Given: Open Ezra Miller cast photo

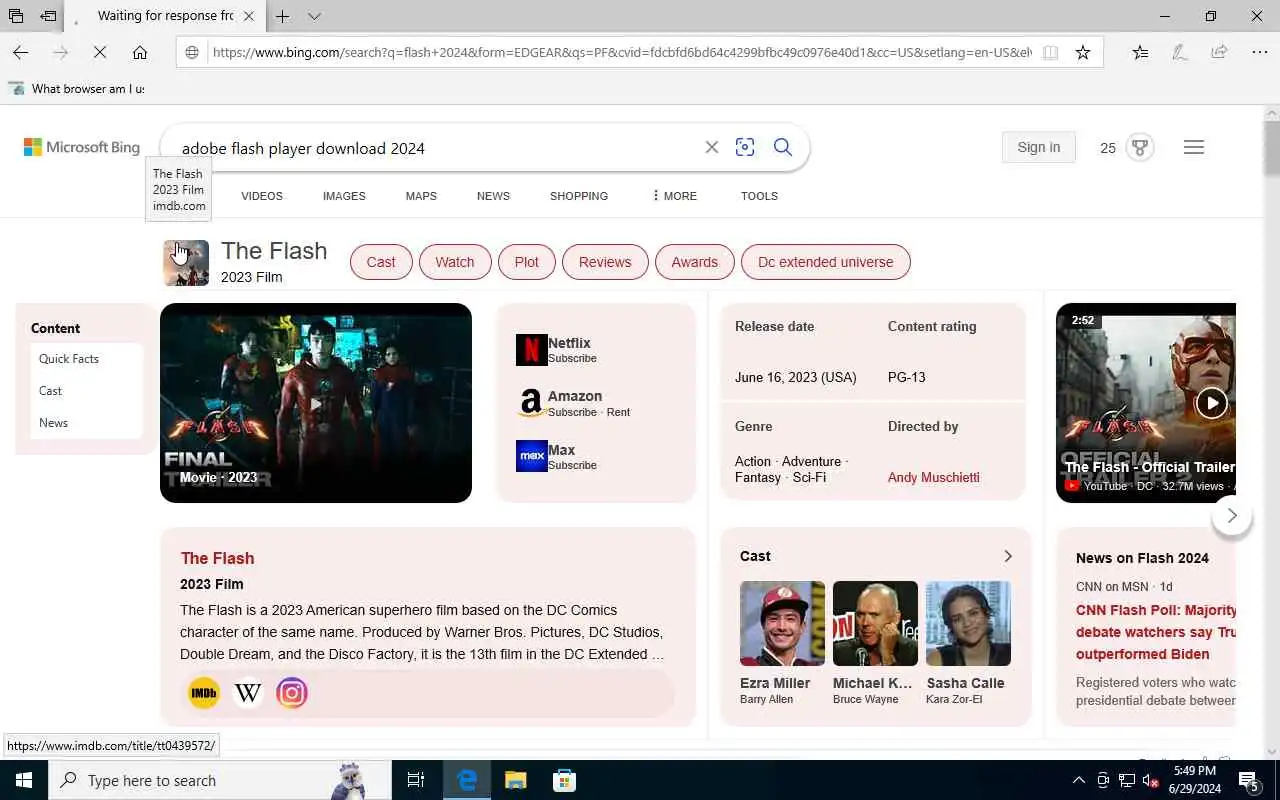Looking at the screenshot, I should (x=782, y=623).
